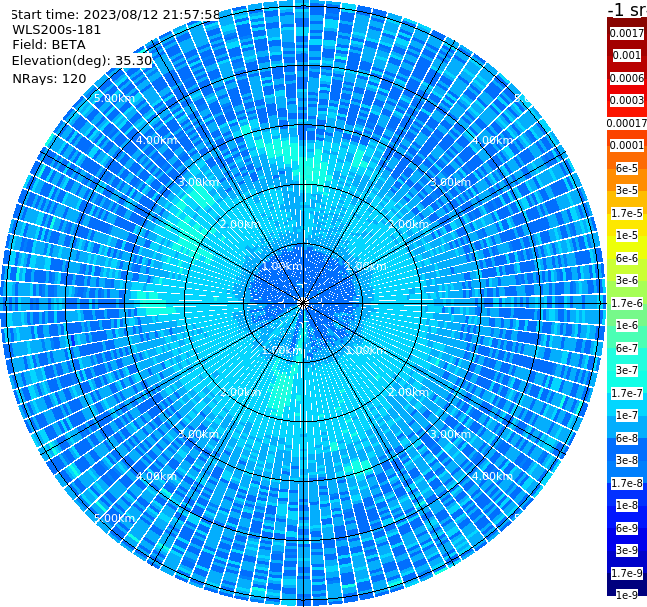Pick the 1e-6 colorbar value
Screen dimensions: 647x607
click(627, 325)
